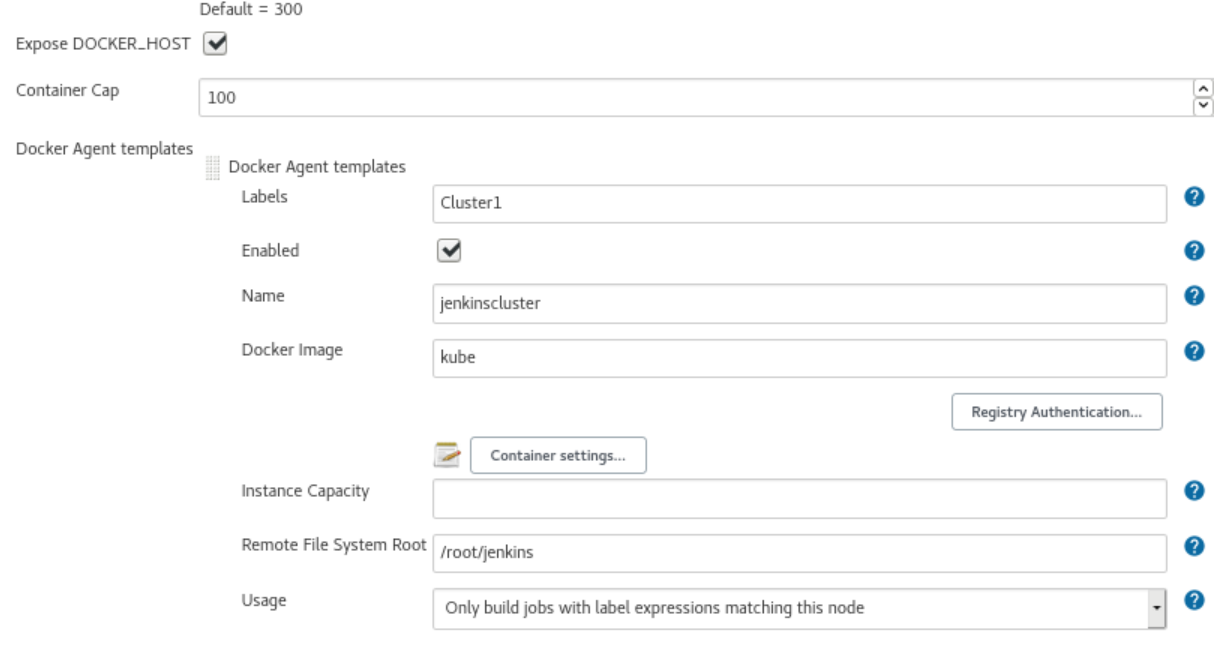Show help for Remote File System Root
Viewport: 1214px width, 652px height.
[x=1192, y=545]
